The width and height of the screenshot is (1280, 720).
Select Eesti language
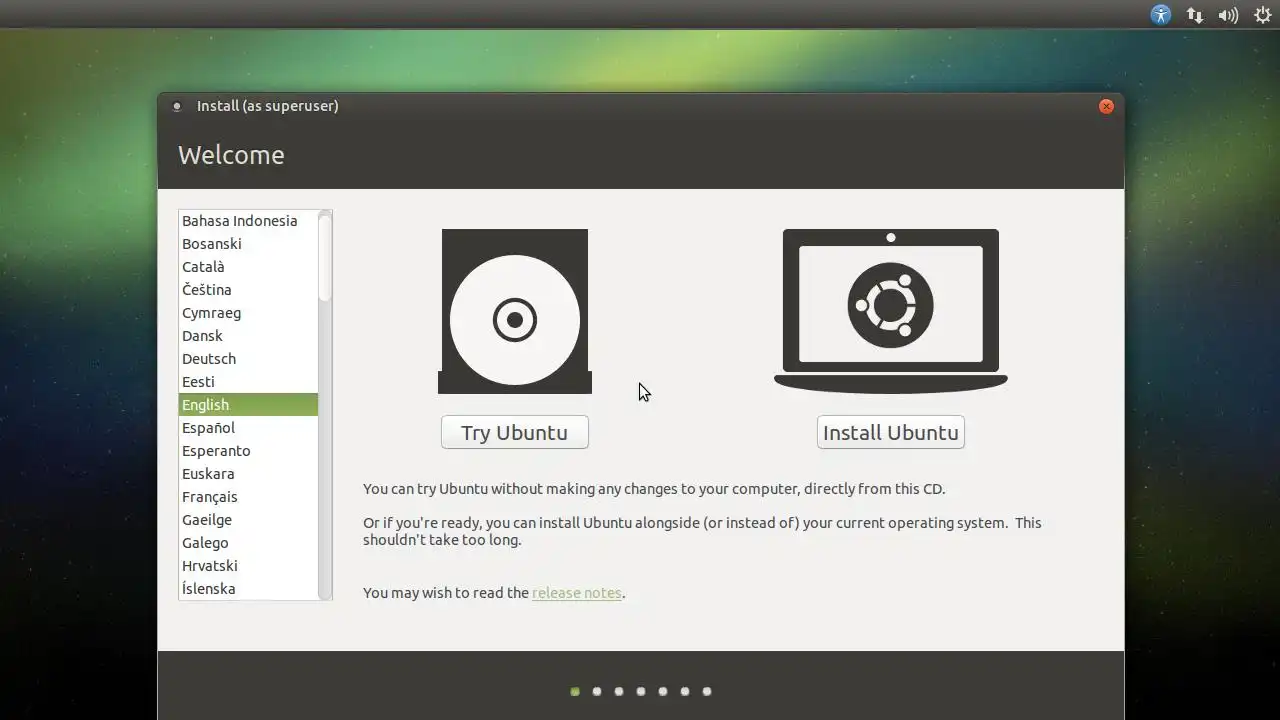coord(248,382)
